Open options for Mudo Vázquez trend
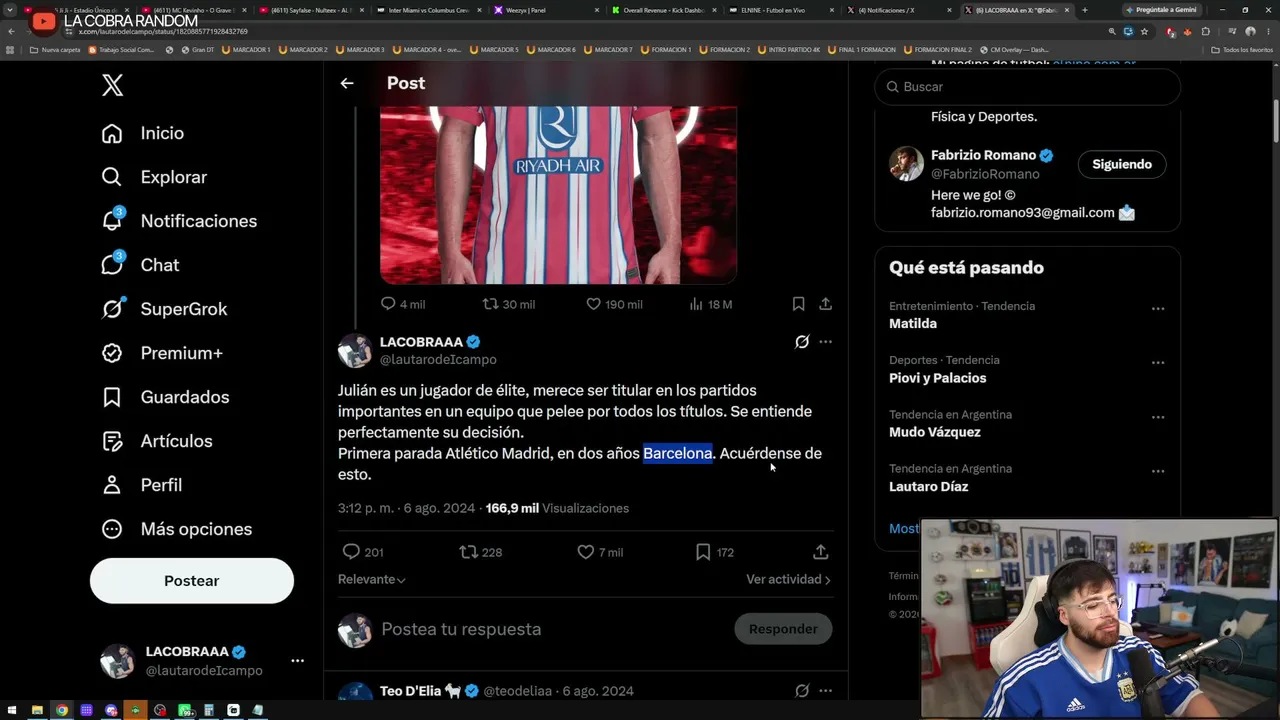 tap(1158, 417)
